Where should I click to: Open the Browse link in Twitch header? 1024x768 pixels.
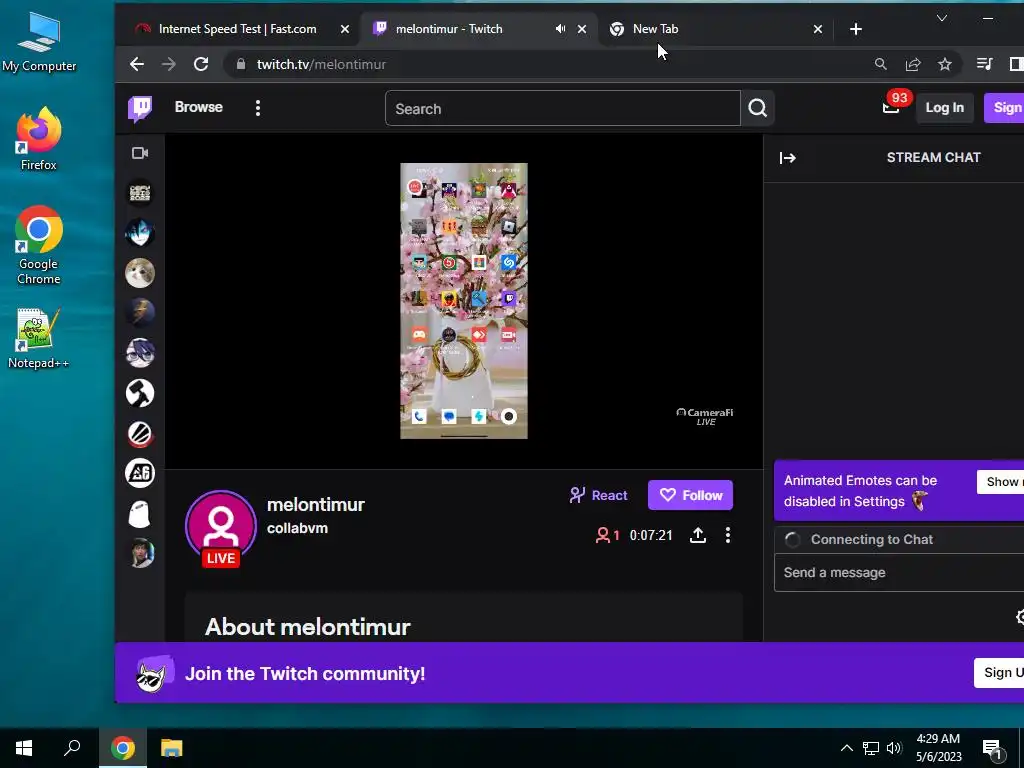point(199,107)
